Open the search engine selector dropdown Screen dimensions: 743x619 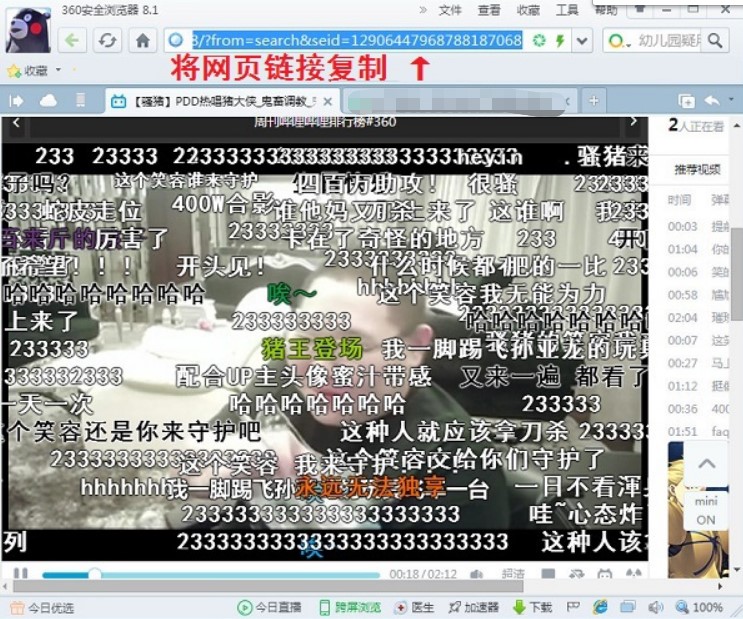(x=619, y=41)
